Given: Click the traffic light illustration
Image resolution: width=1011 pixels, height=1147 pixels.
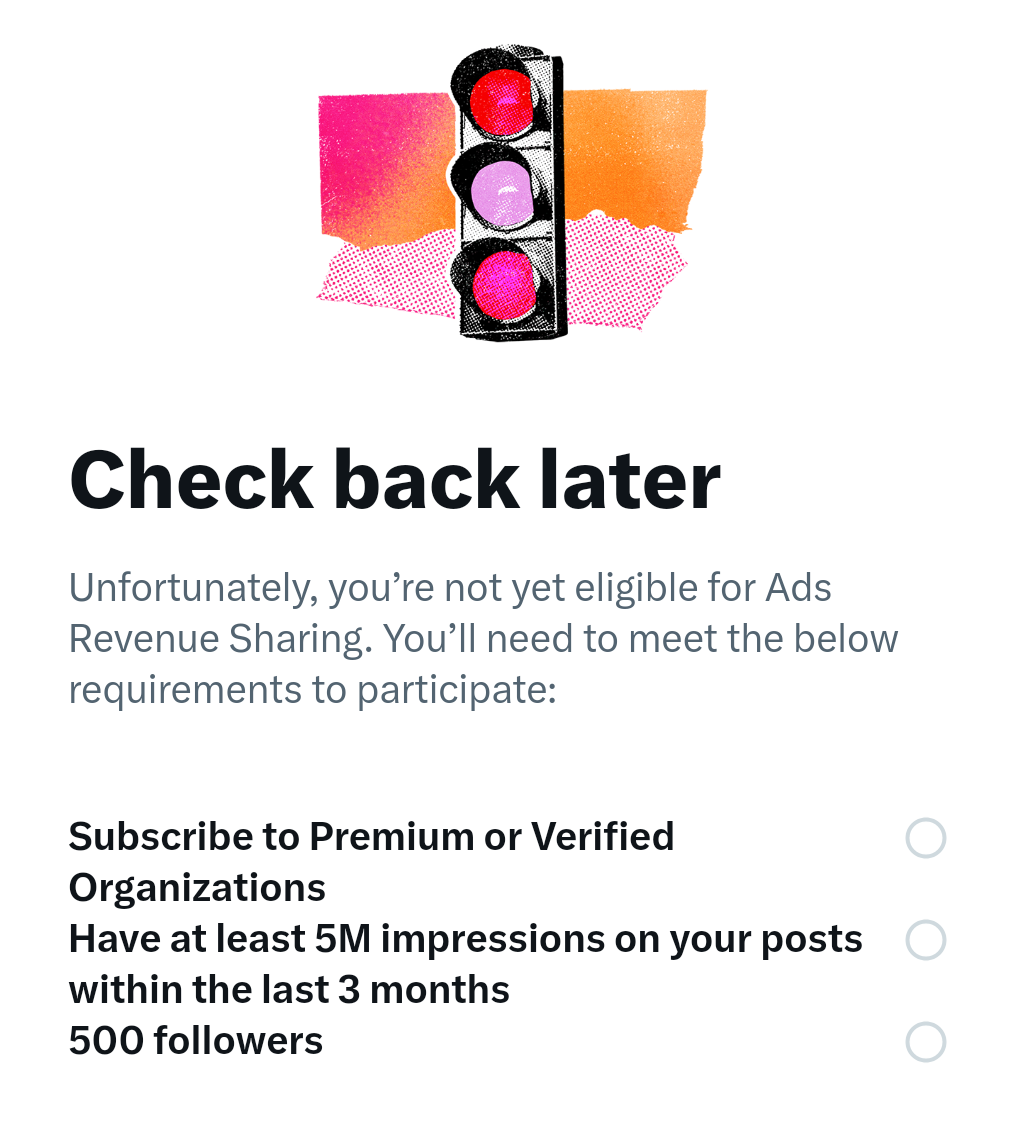Looking at the screenshot, I should coord(510,190).
